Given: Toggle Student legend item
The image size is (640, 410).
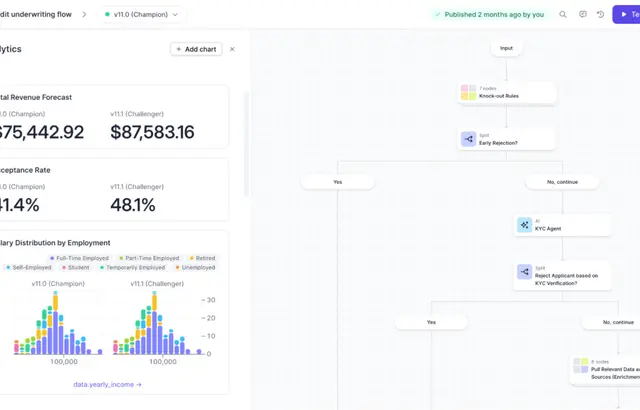Looking at the screenshot, I should 76,268.
